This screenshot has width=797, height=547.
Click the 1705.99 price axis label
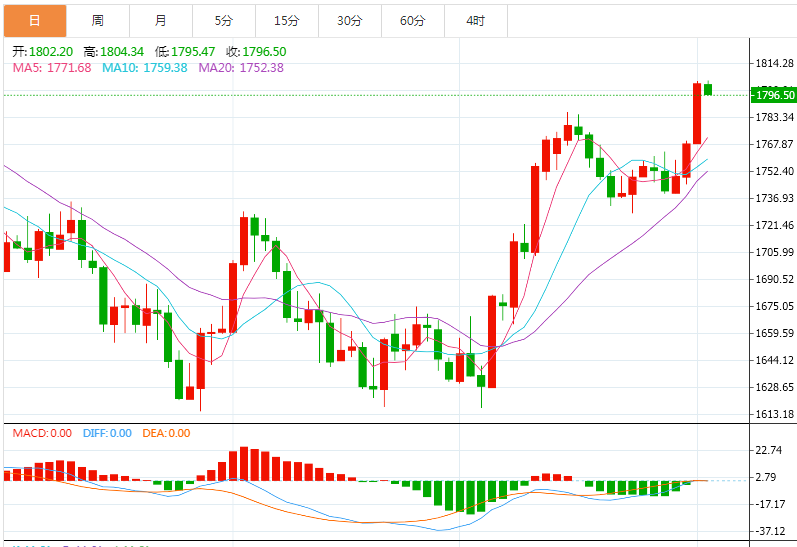pos(775,252)
